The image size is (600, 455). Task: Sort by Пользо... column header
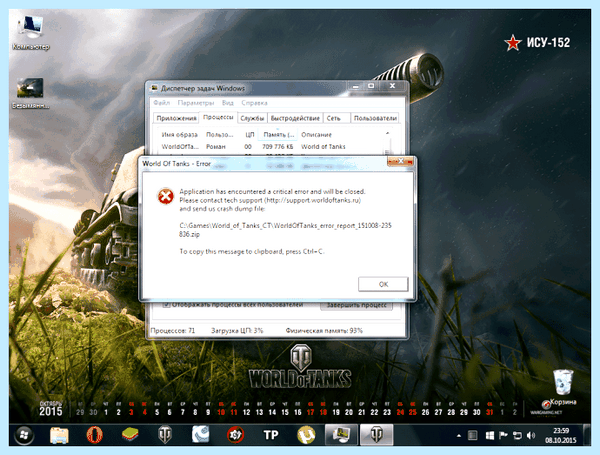coord(220,135)
